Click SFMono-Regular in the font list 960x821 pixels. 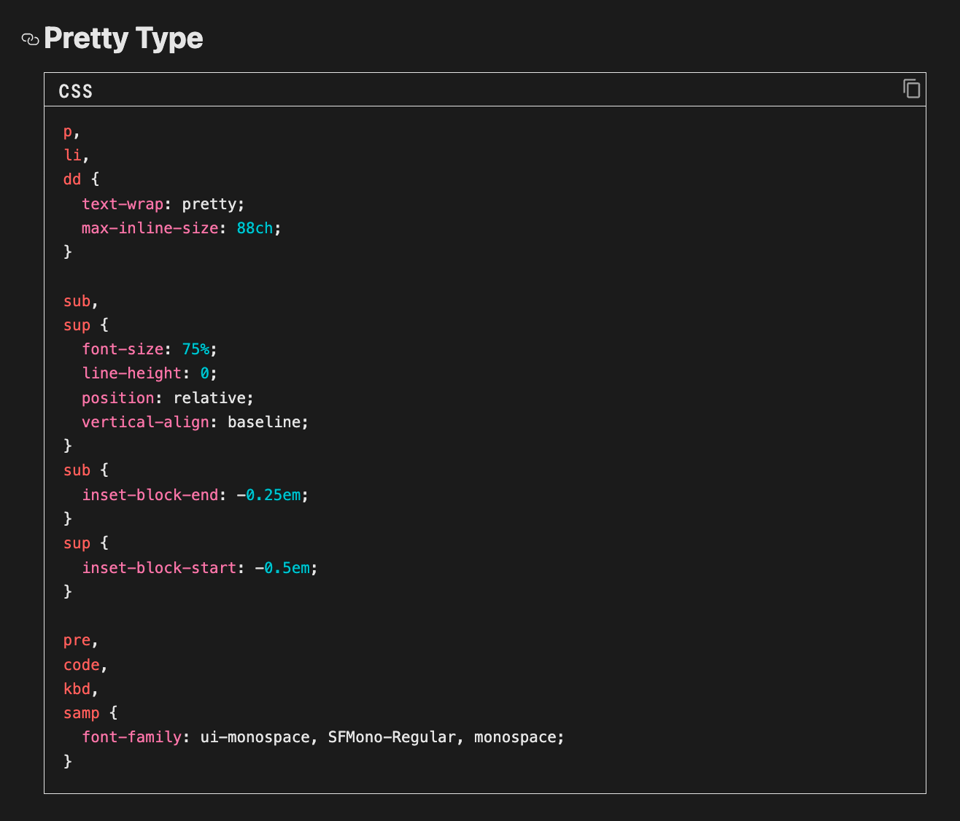(391, 737)
